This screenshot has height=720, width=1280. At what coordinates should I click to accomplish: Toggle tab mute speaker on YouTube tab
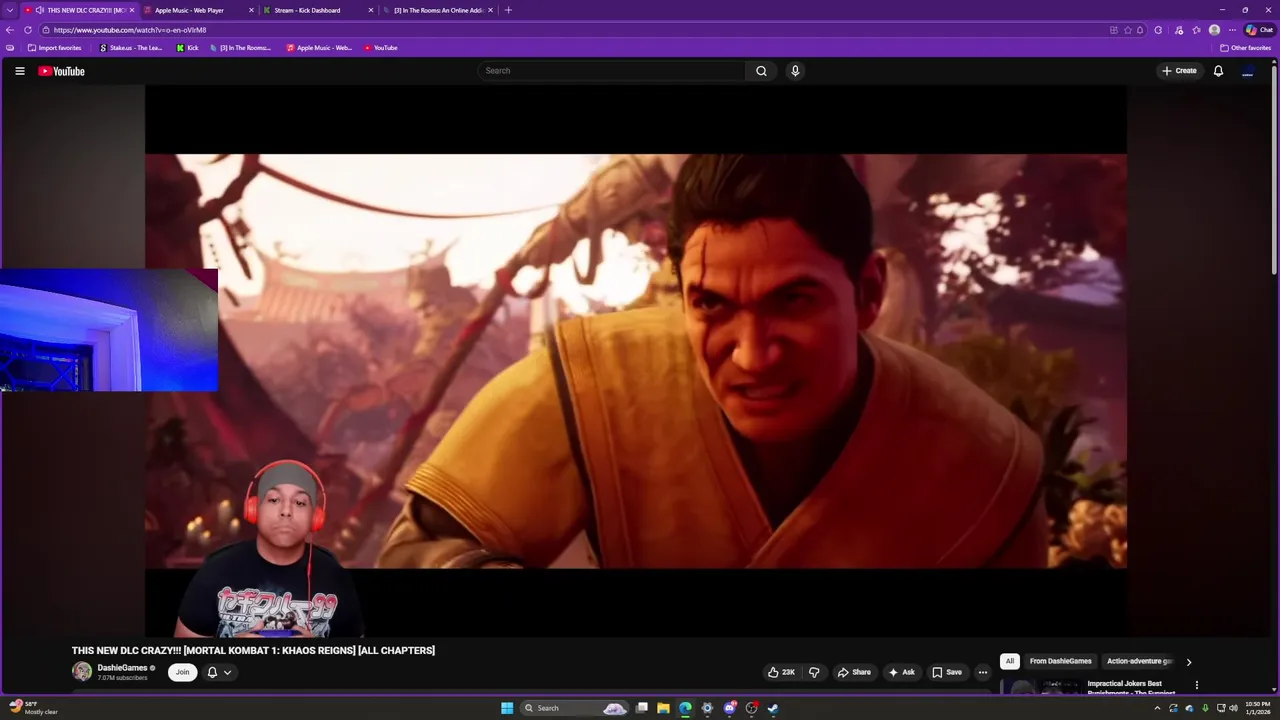39,10
